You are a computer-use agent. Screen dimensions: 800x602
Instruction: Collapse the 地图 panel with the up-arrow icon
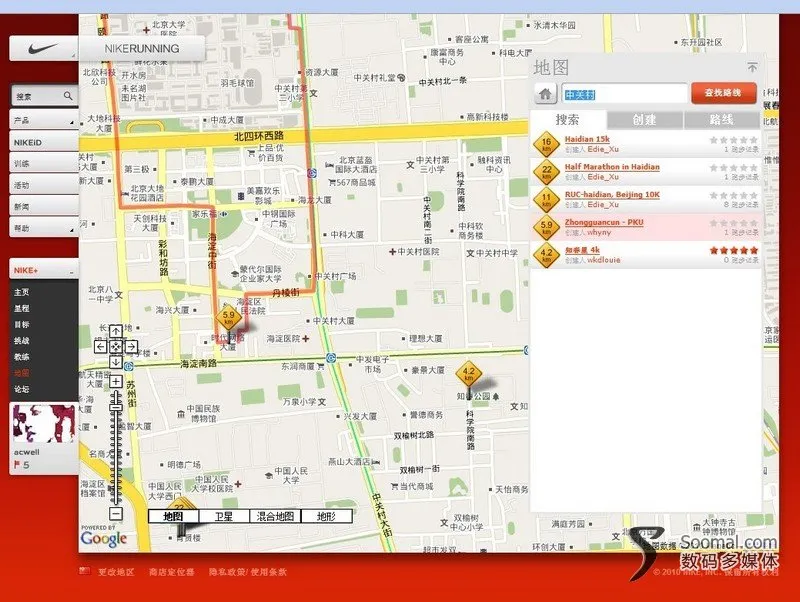pyautogui.click(x=752, y=67)
